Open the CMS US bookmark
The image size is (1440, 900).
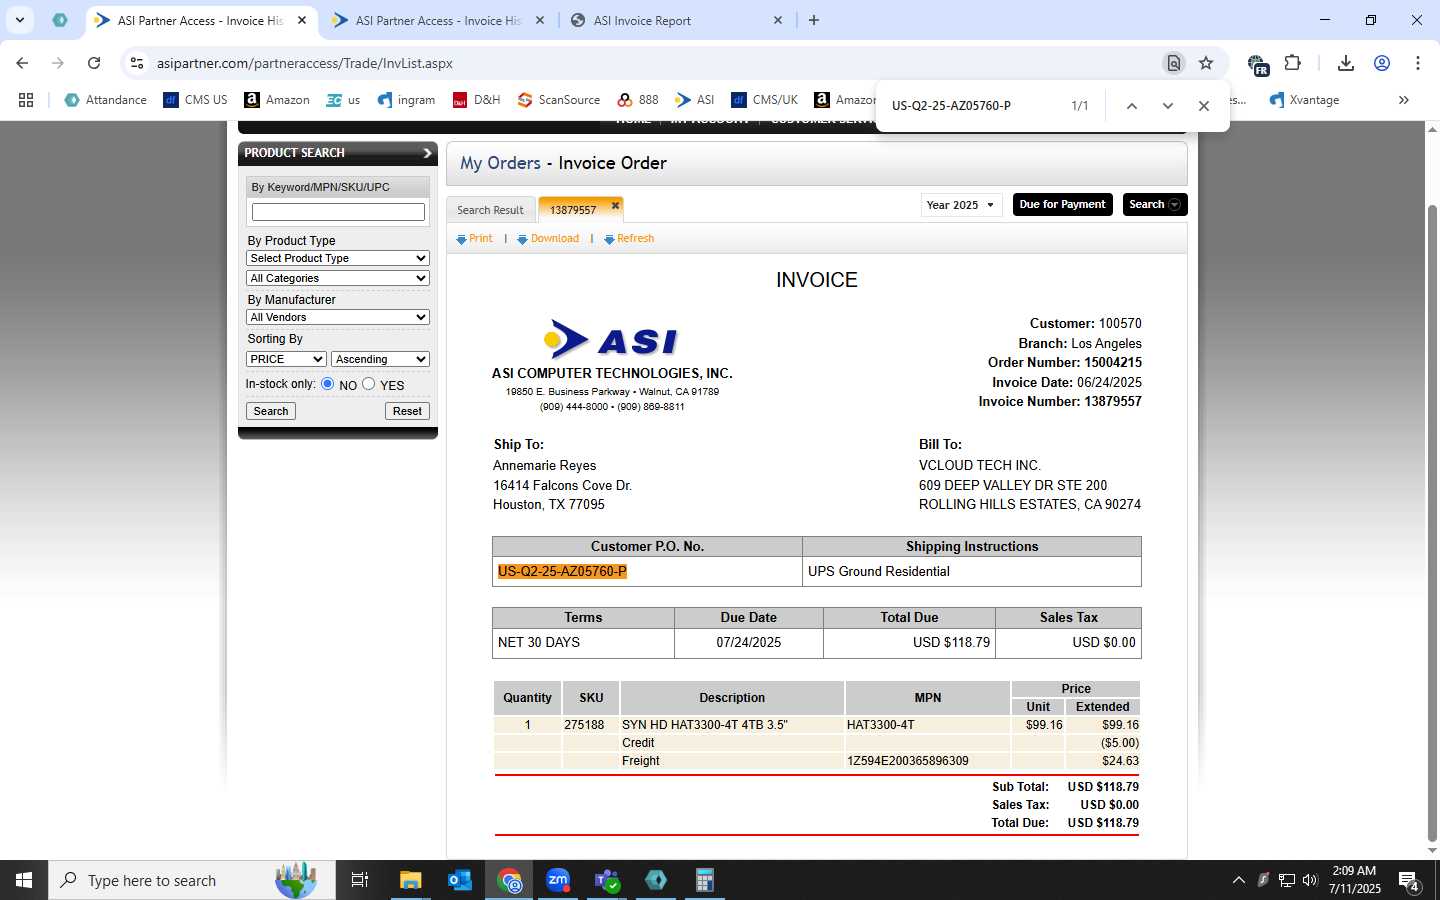click(195, 100)
